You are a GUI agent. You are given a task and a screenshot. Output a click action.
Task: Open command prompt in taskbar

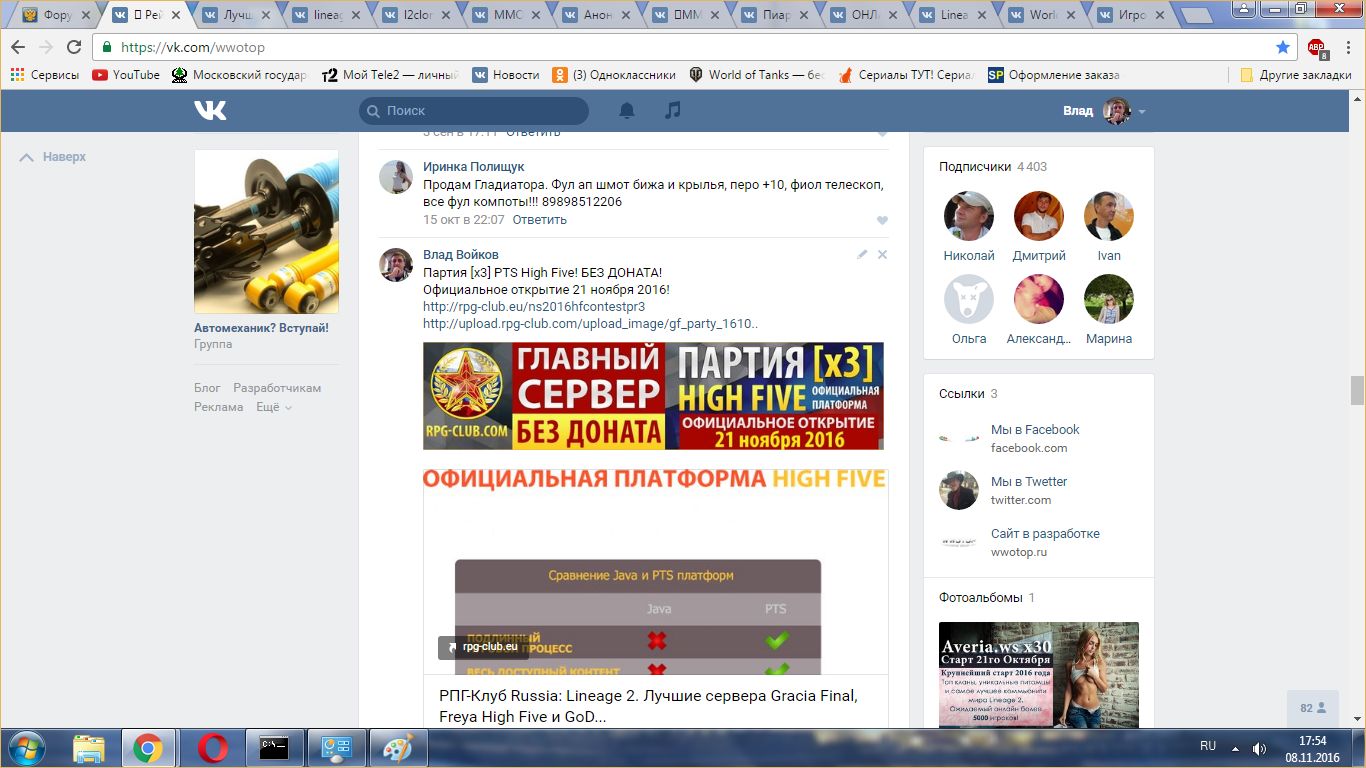coord(274,748)
